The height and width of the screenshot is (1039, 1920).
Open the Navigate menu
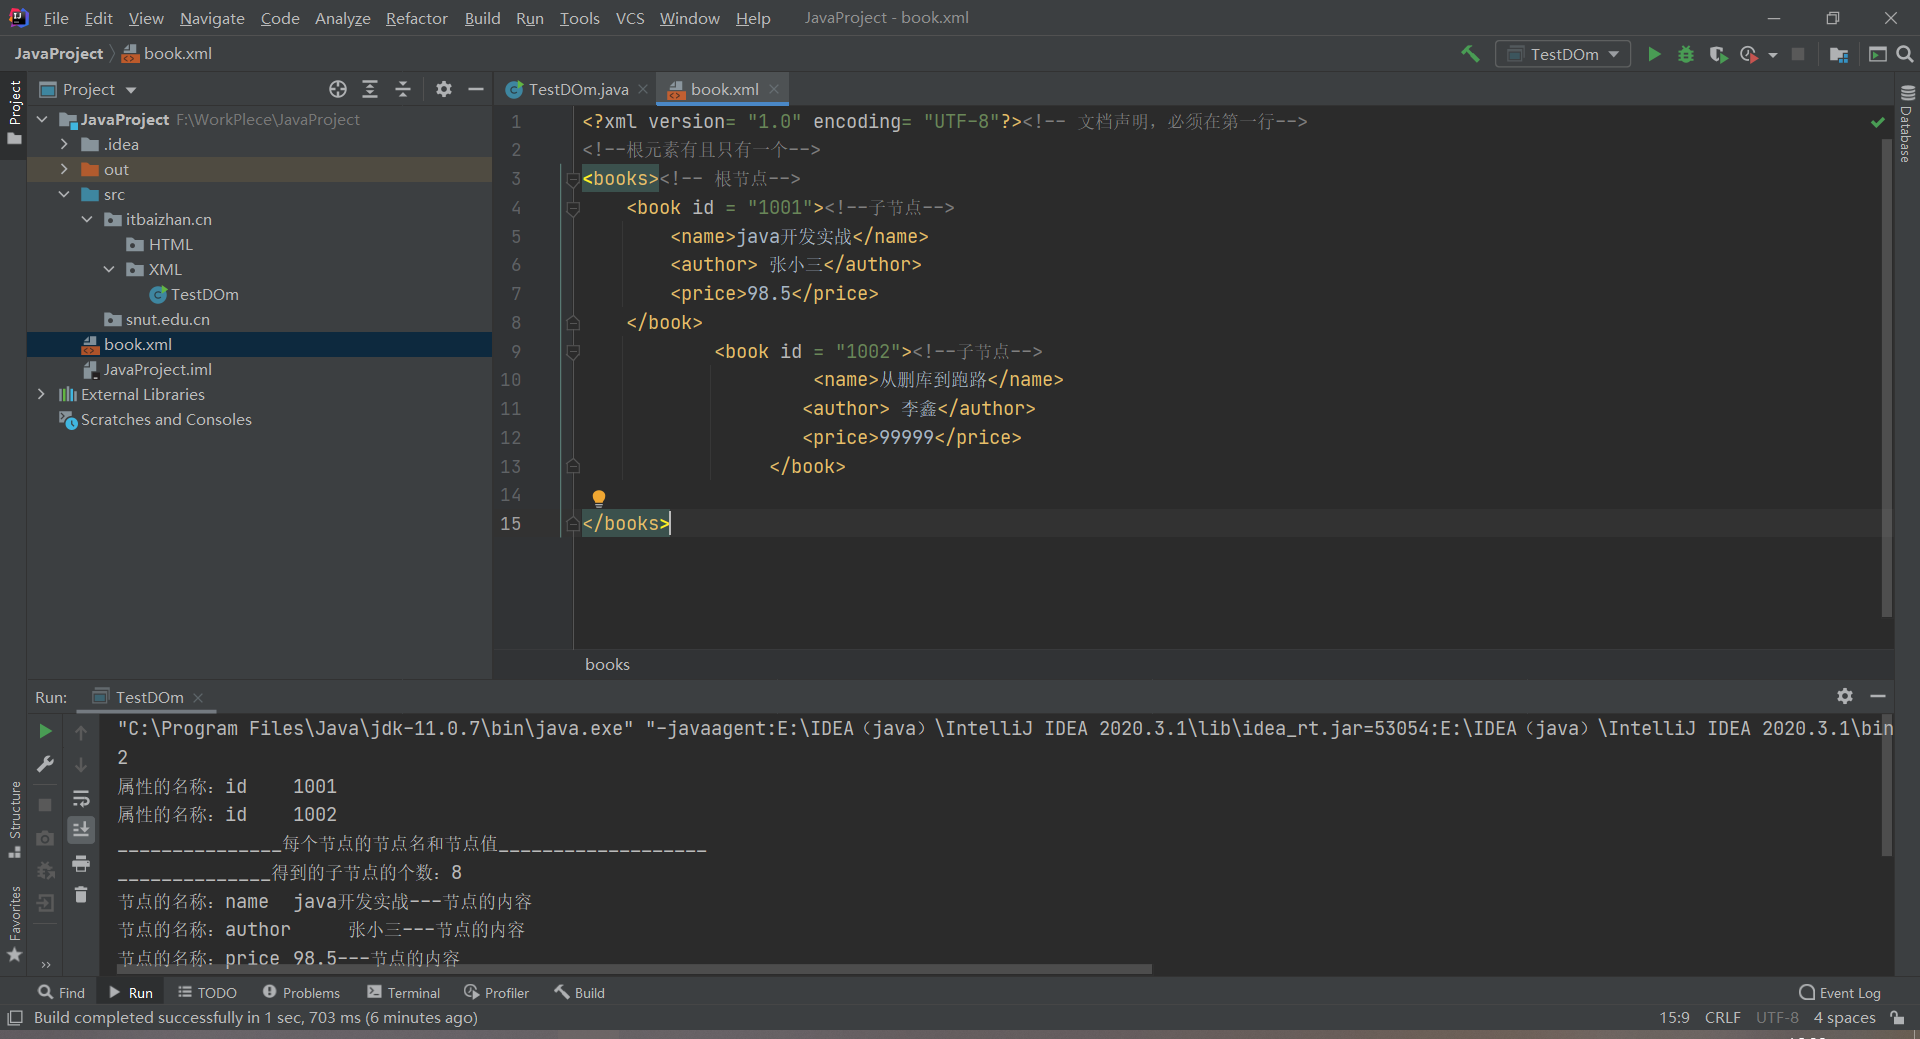point(212,18)
